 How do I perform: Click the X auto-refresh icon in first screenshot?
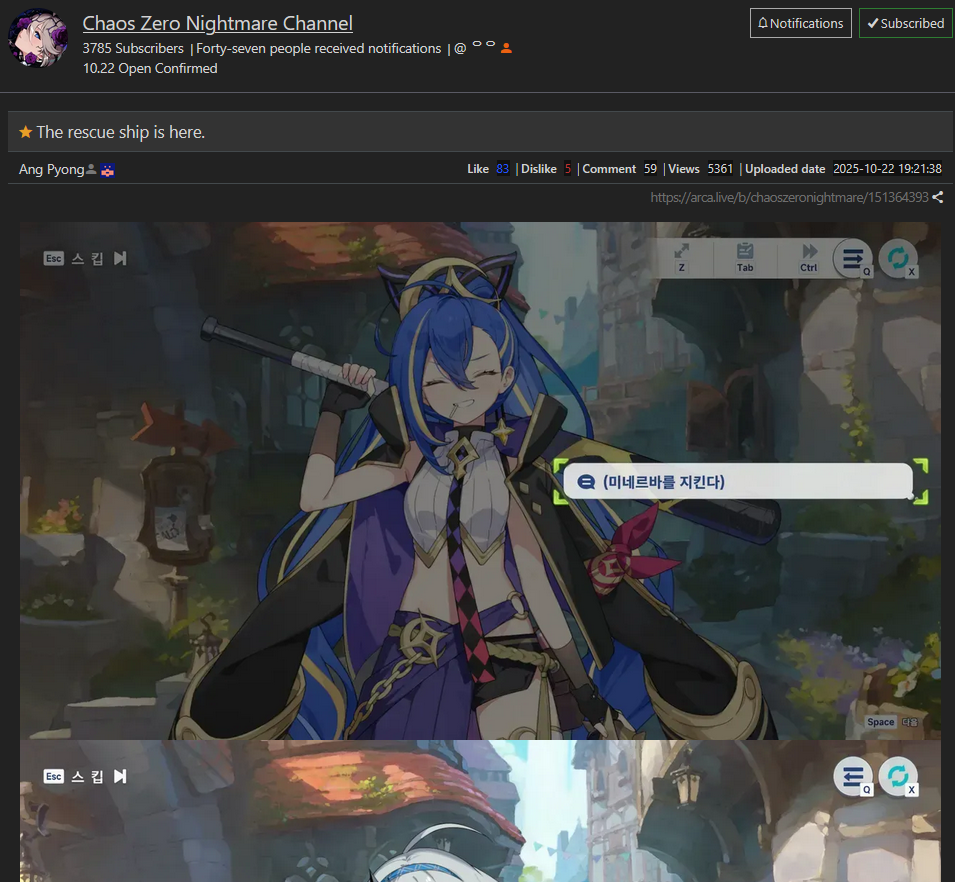[x=898, y=258]
